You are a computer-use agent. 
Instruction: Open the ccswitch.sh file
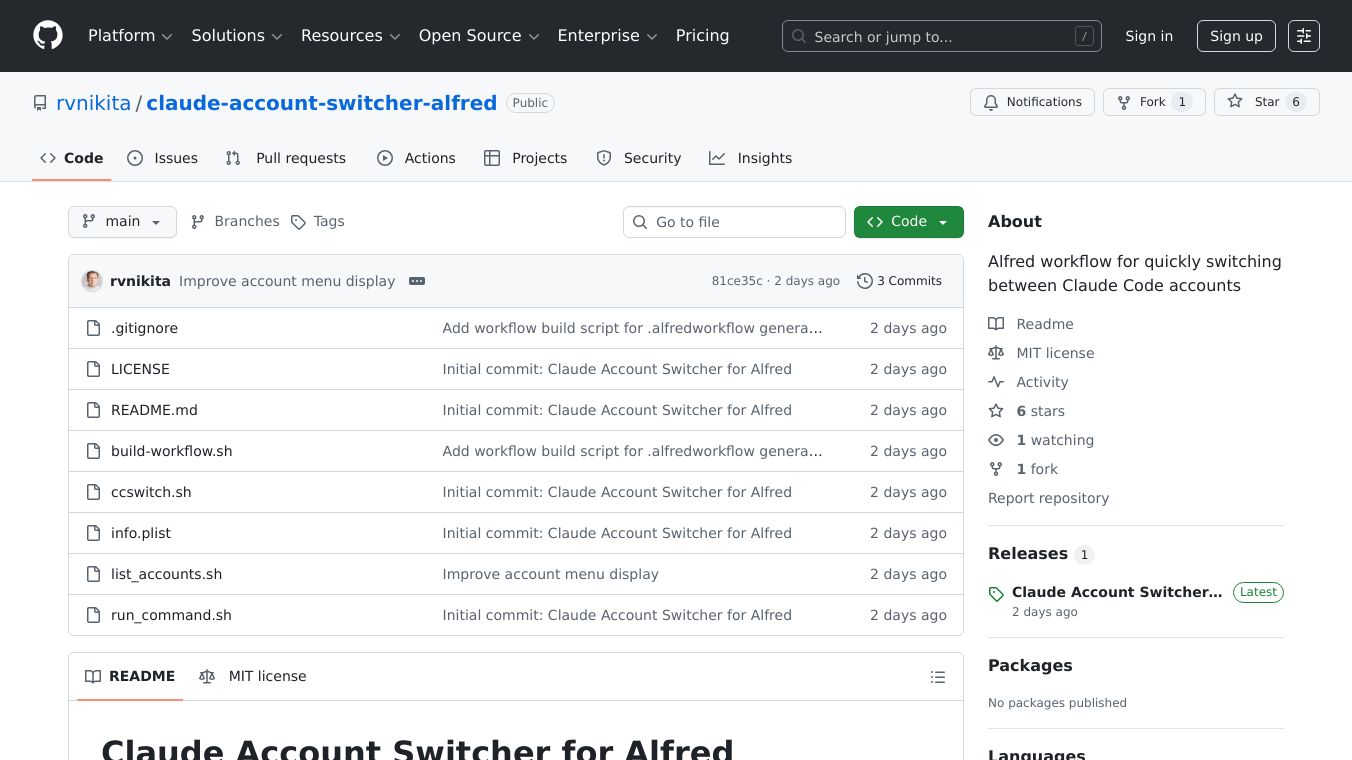151,492
